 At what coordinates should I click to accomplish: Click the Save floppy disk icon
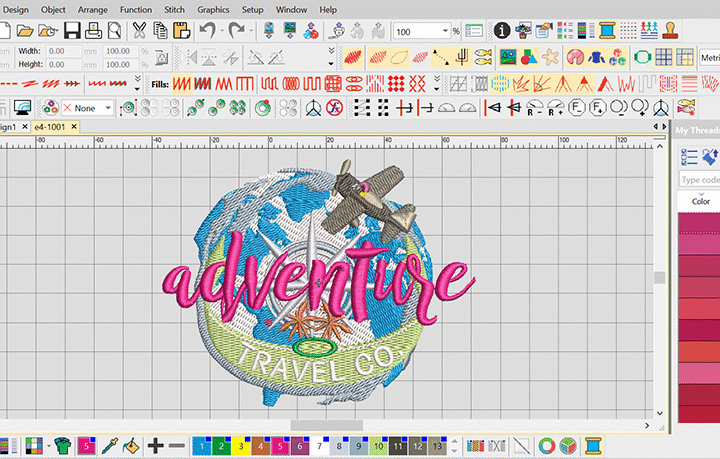coord(72,31)
